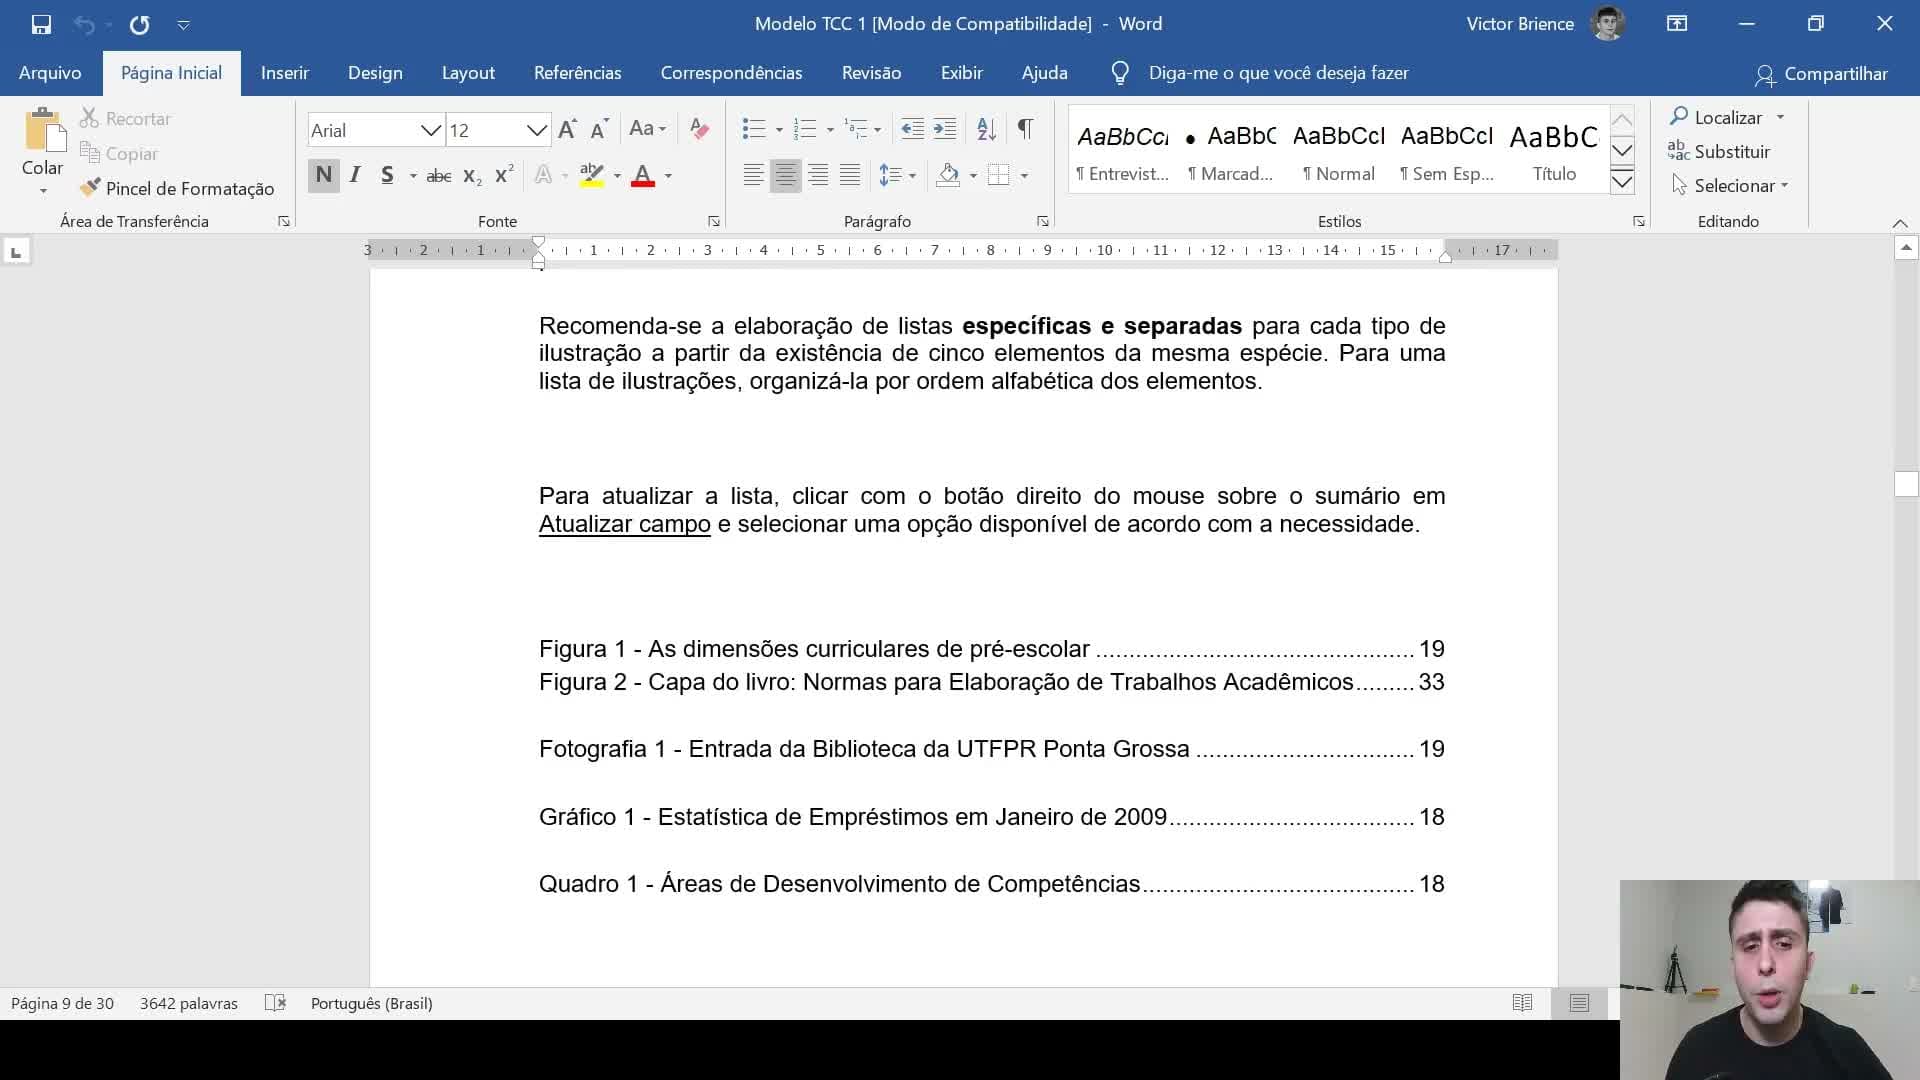Open the Arquivo tab
The height and width of the screenshot is (1080, 1920).
[50, 73]
